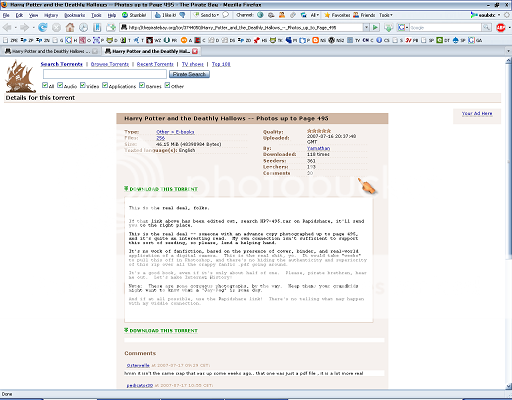This screenshot has width=512, height=400.
Task: Click the Your Ad Here link
Action: [x=477, y=113]
